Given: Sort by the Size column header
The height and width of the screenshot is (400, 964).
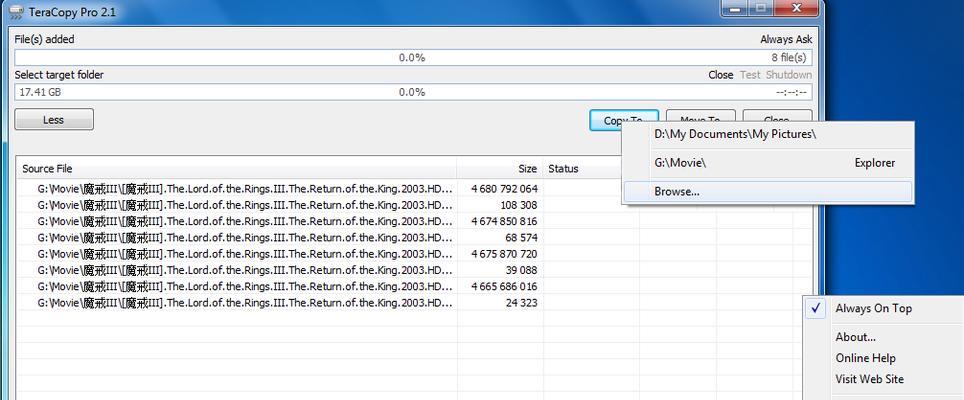Looking at the screenshot, I should click(x=500, y=168).
